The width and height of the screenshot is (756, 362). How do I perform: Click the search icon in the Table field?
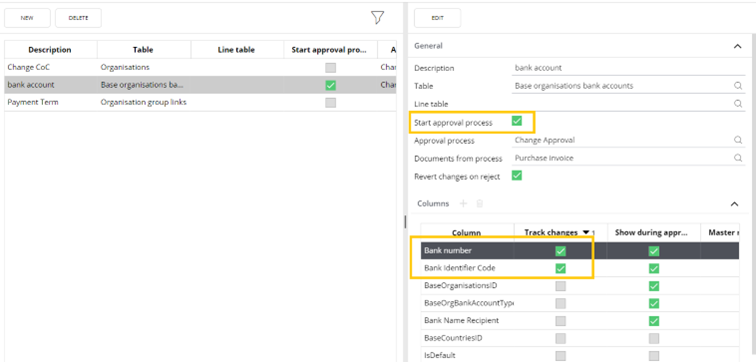tap(738, 86)
